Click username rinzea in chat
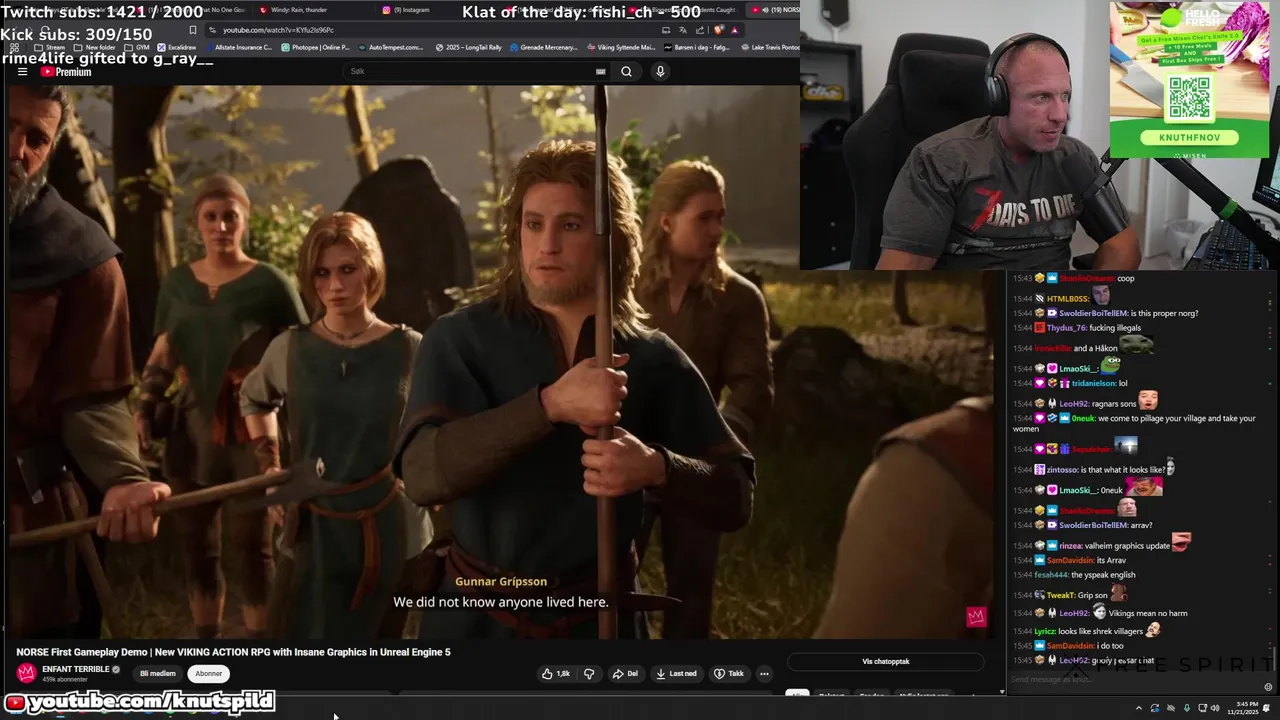This screenshot has height=720, width=1280. coord(1071,546)
